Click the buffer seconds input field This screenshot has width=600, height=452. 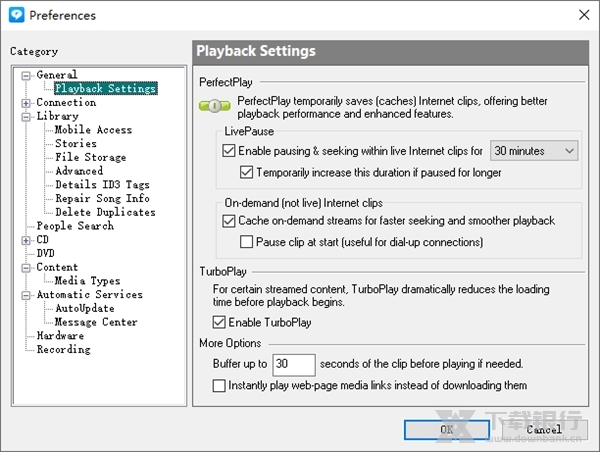point(294,364)
